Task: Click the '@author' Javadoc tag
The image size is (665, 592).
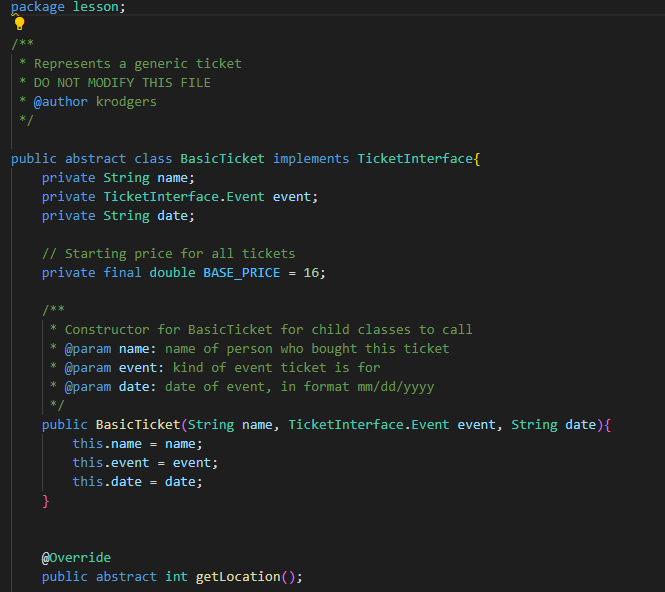Action: point(61,102)
